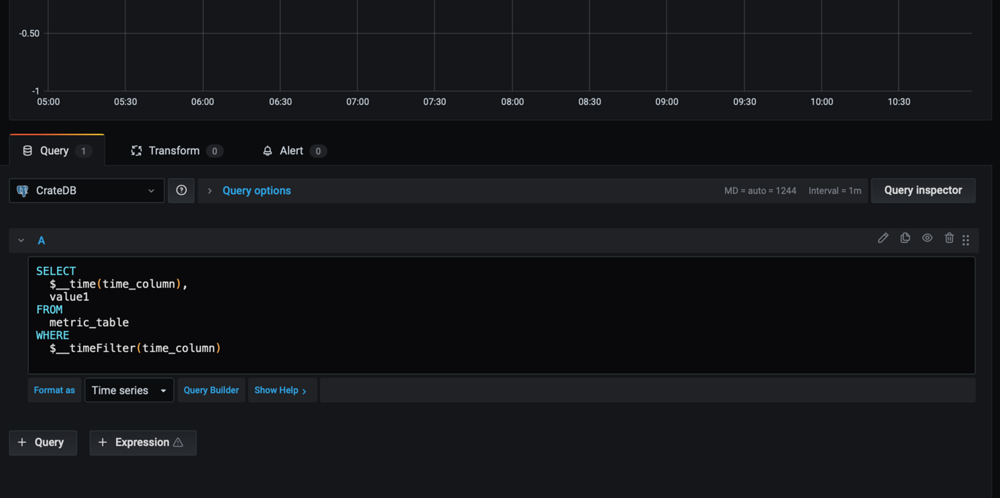
Task: Click the CrateDB data source logo
Action: tap(22, 191)
